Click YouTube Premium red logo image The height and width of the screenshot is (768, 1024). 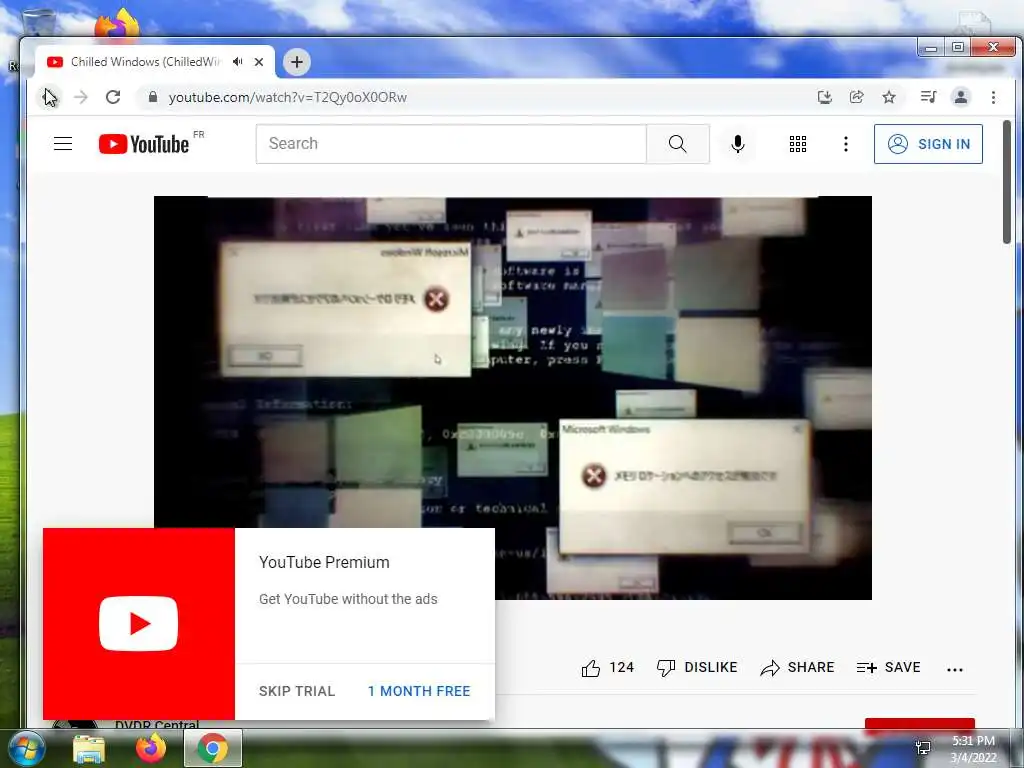point(138,624)
